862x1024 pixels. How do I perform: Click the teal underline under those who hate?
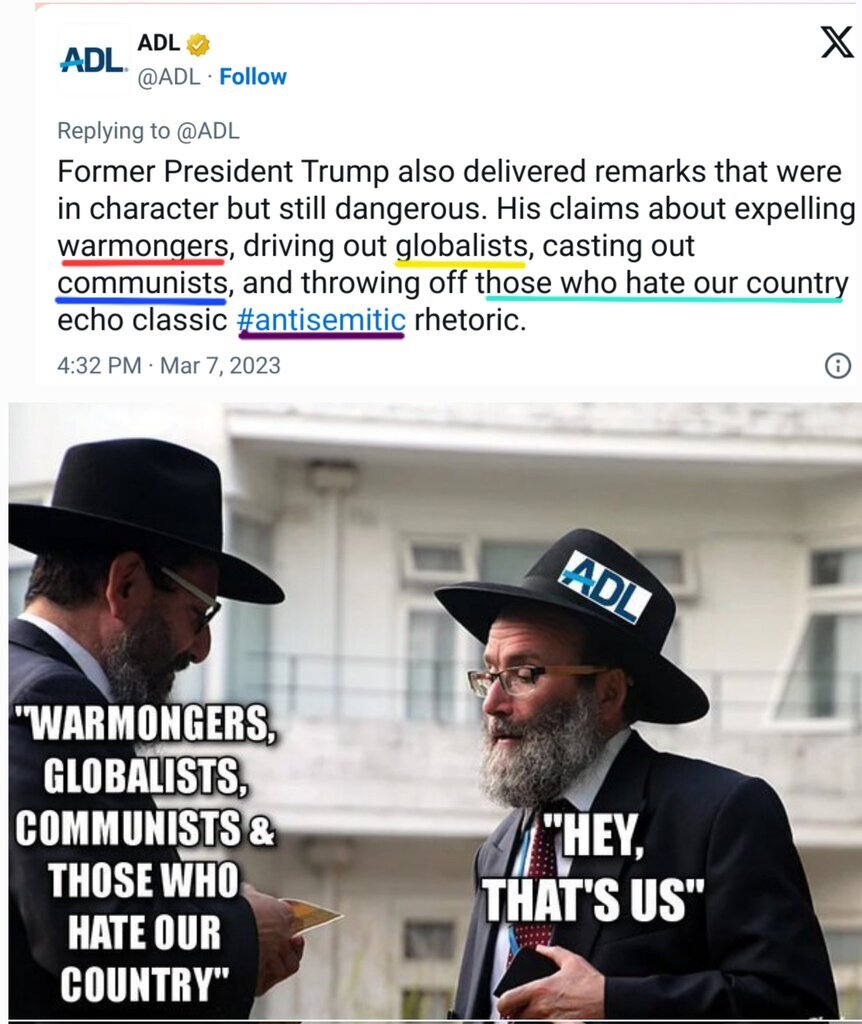[664, 299]
